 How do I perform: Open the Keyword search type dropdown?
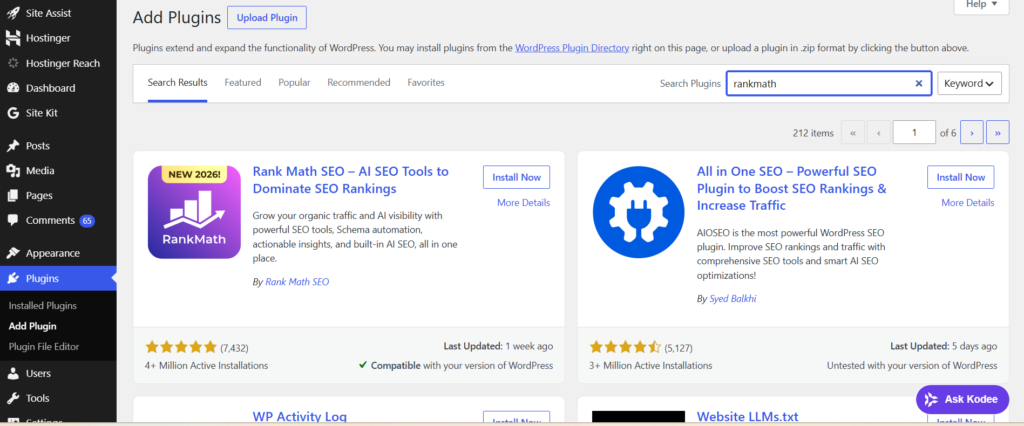(x=969, y=84)
